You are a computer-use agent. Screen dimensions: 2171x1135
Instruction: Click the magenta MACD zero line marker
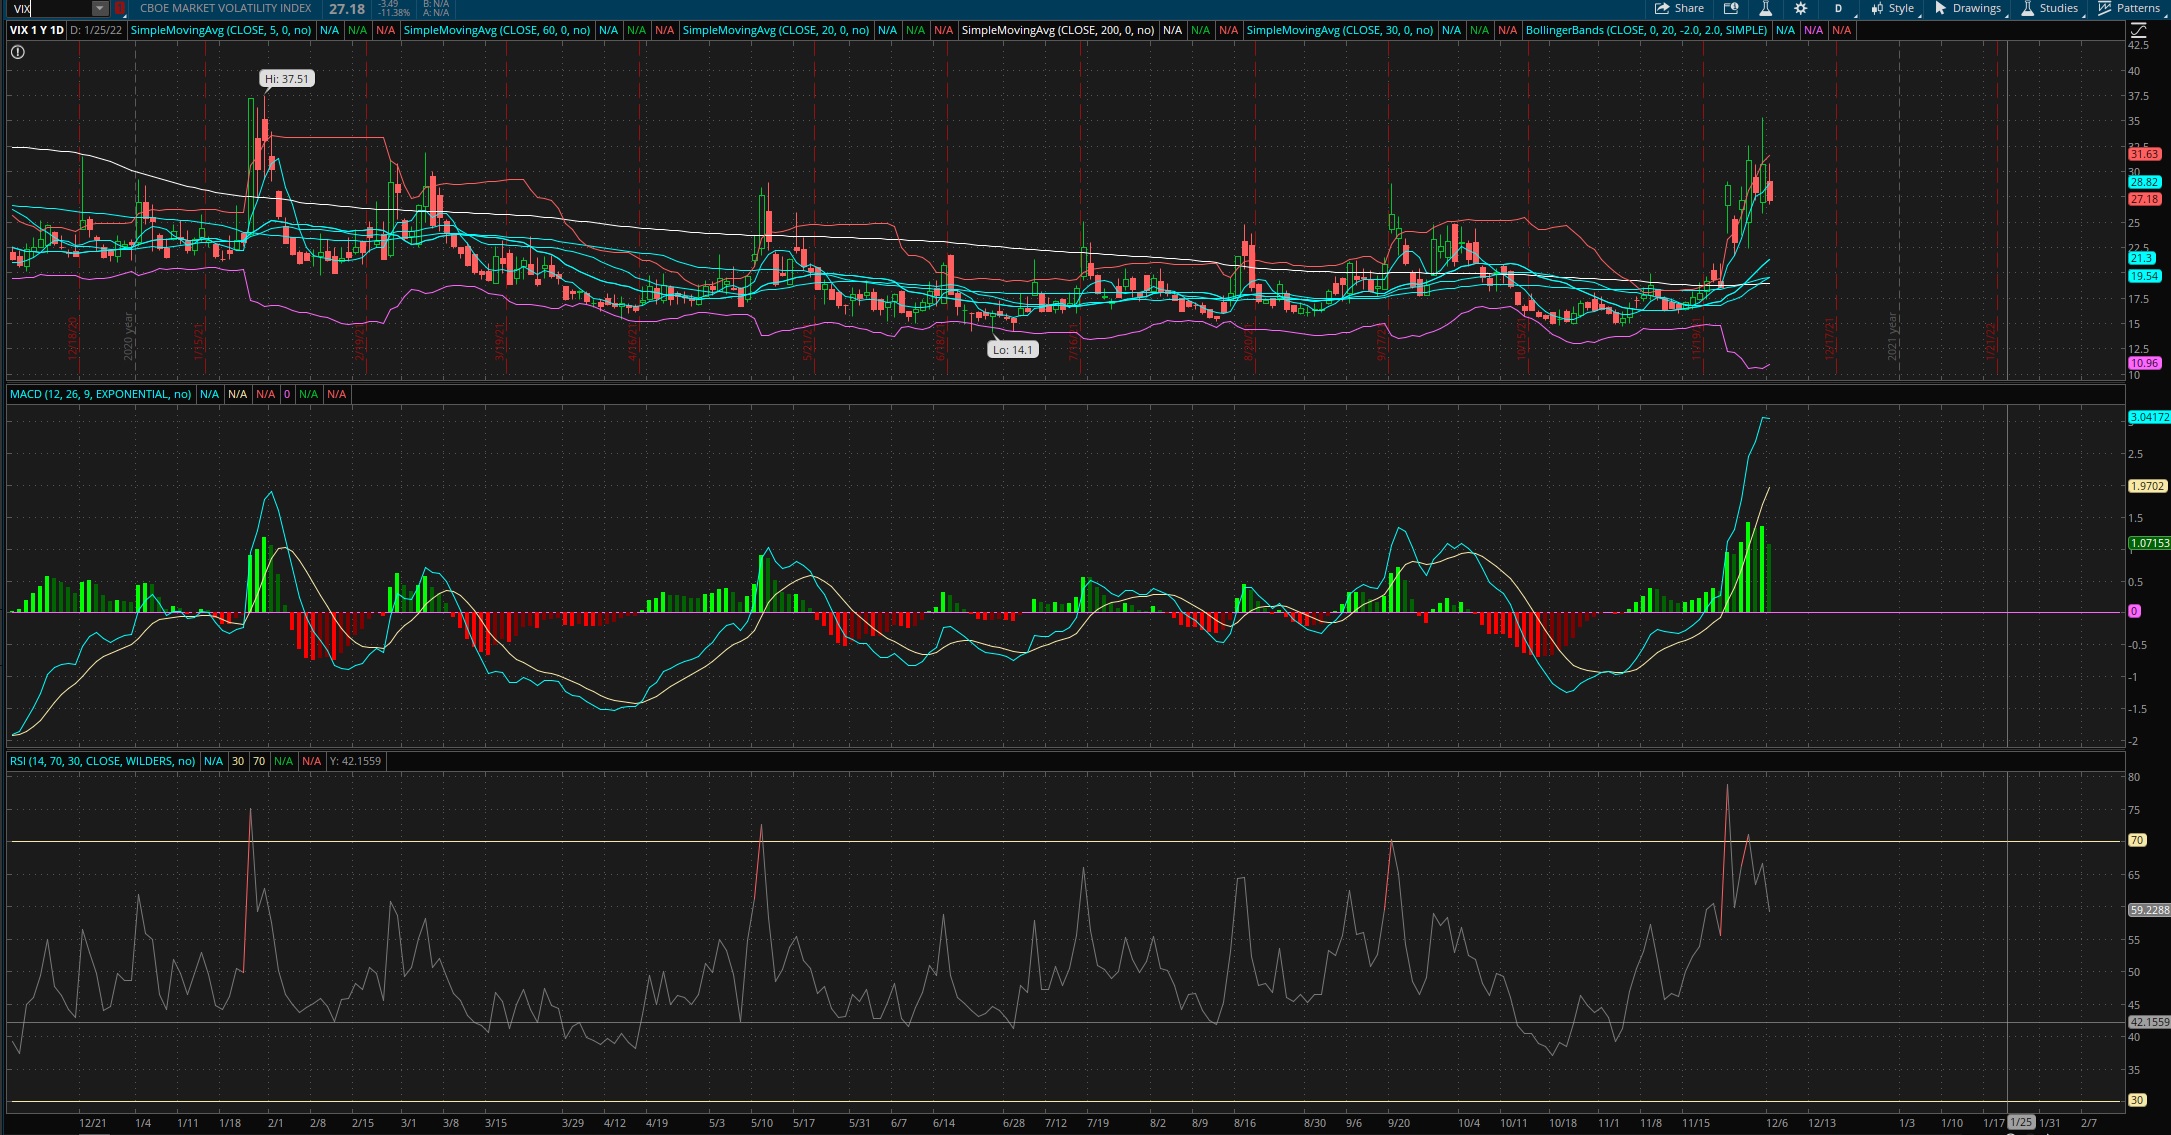(x=2134, y=611)
